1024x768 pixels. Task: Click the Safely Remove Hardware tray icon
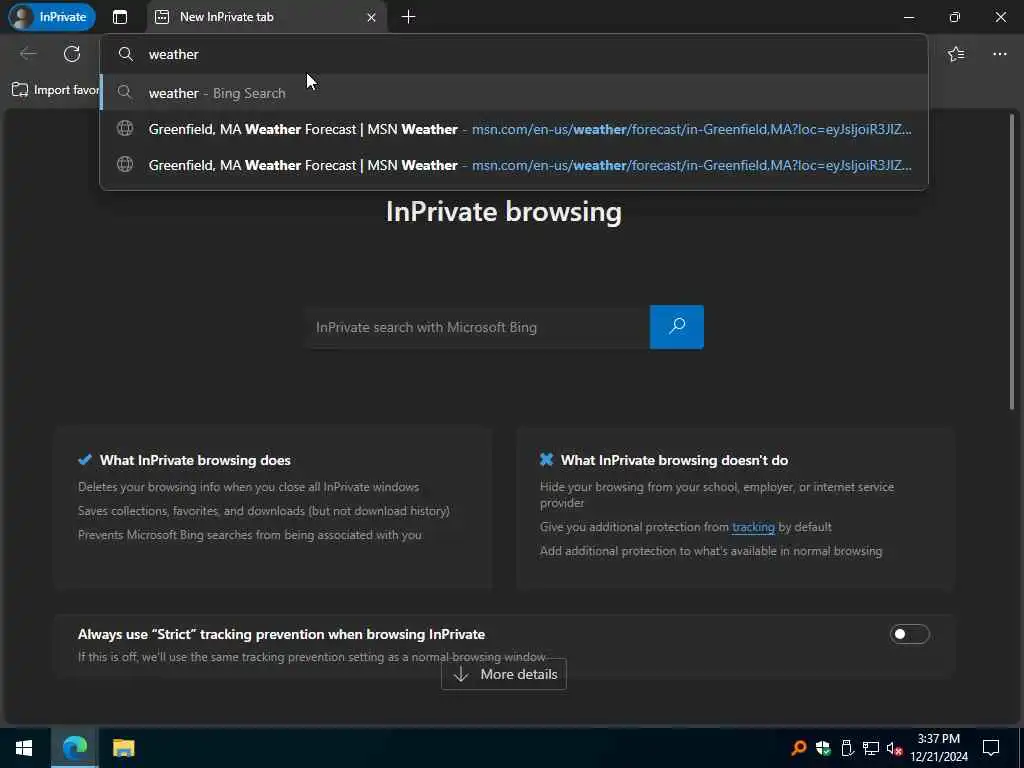[x=847, y=748]
